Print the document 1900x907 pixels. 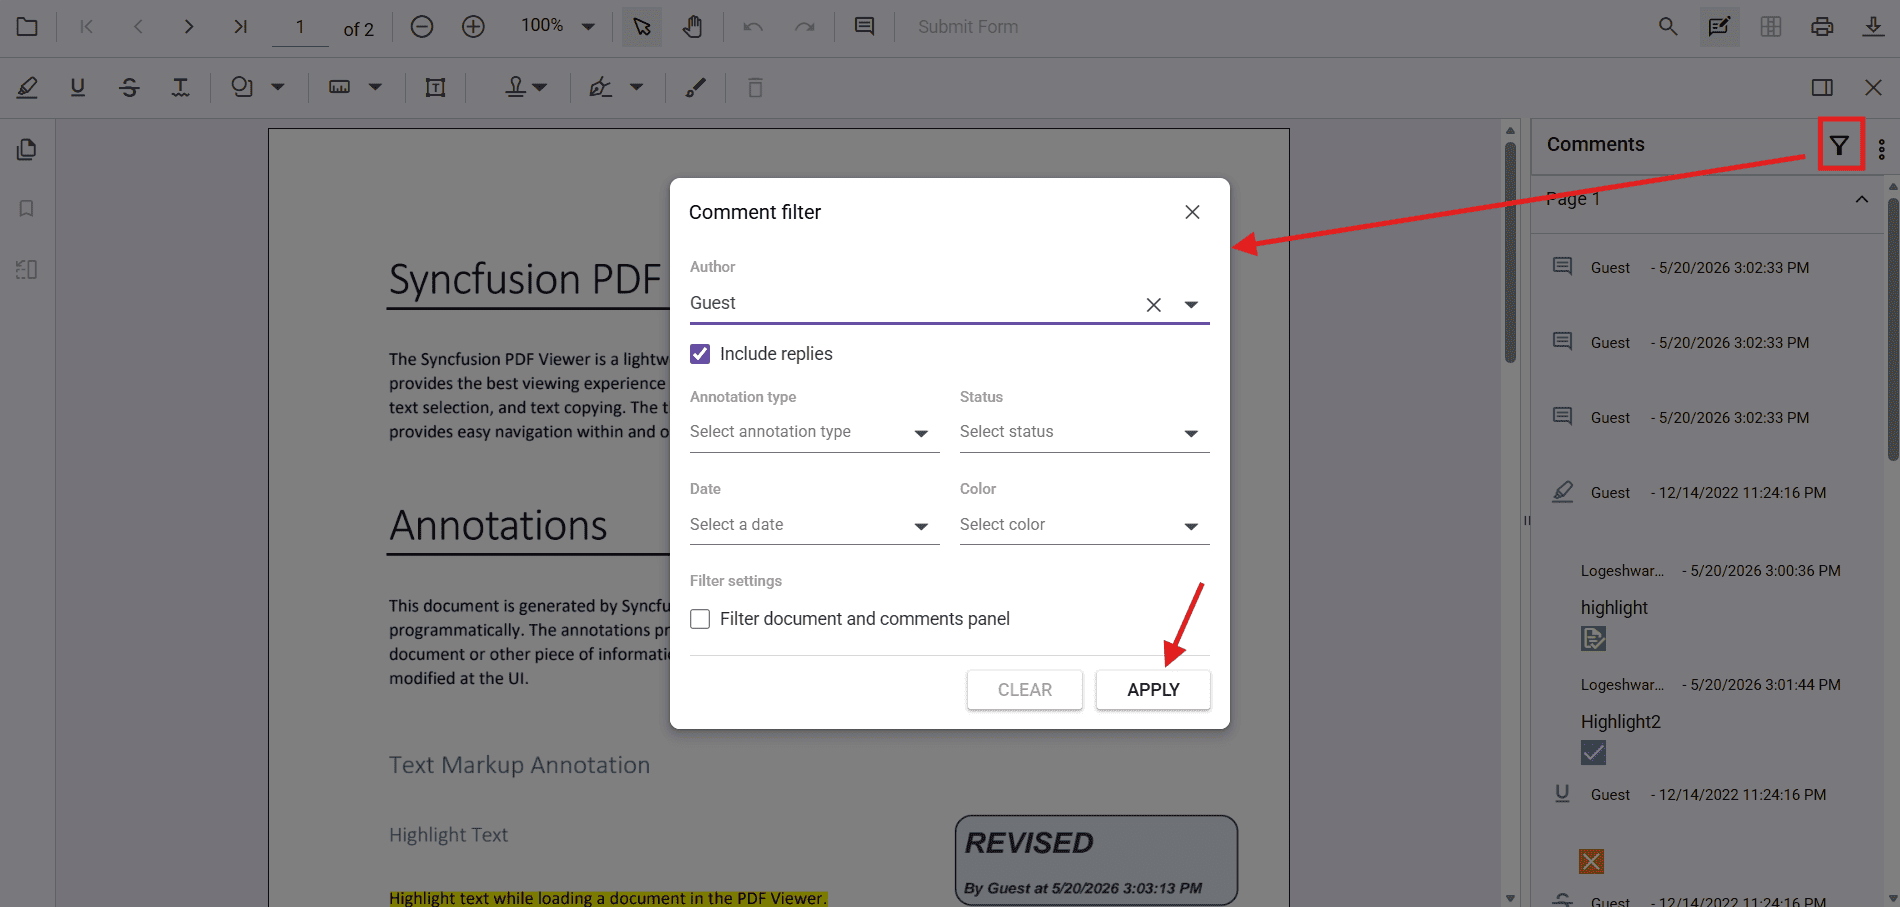(x=1822, y=27)
